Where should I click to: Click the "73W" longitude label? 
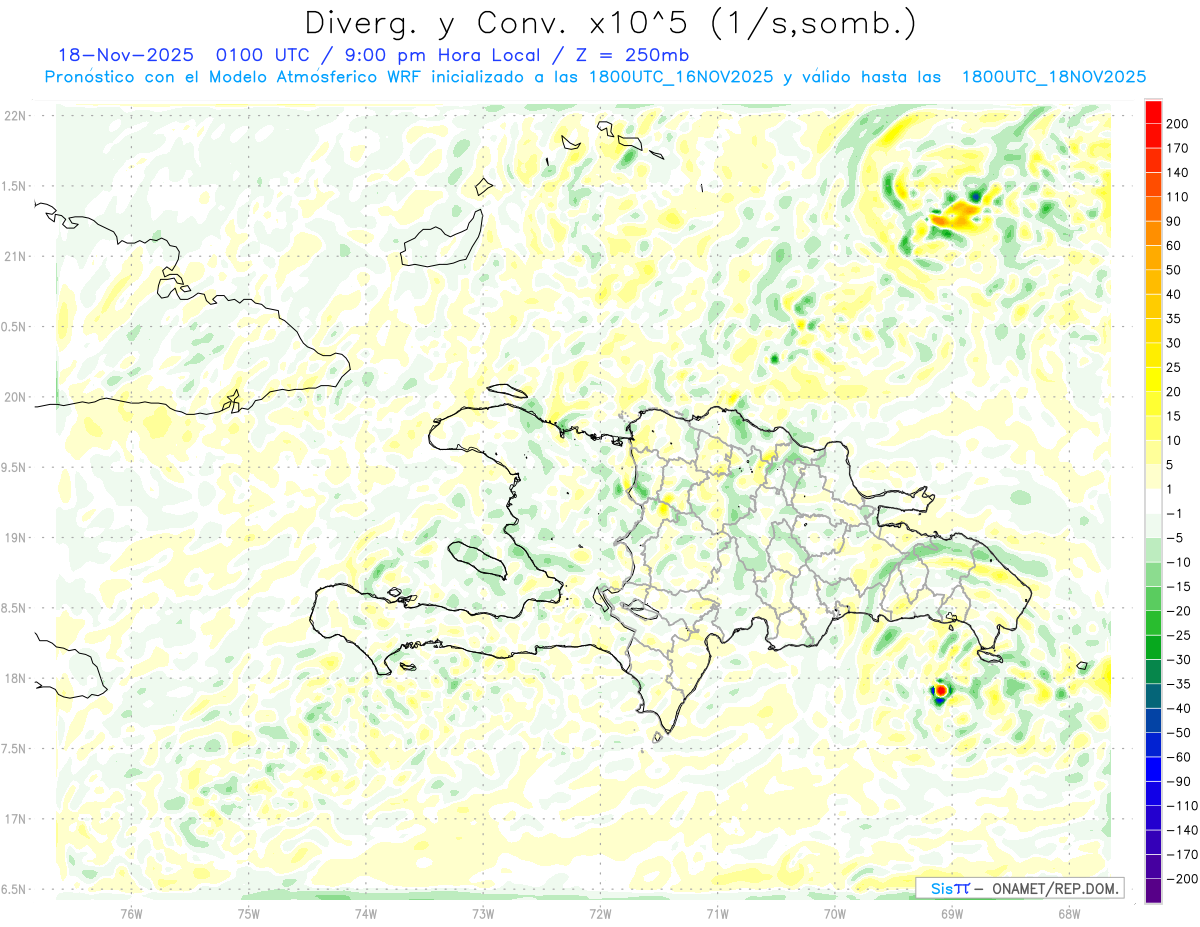(x=483, y=913)
